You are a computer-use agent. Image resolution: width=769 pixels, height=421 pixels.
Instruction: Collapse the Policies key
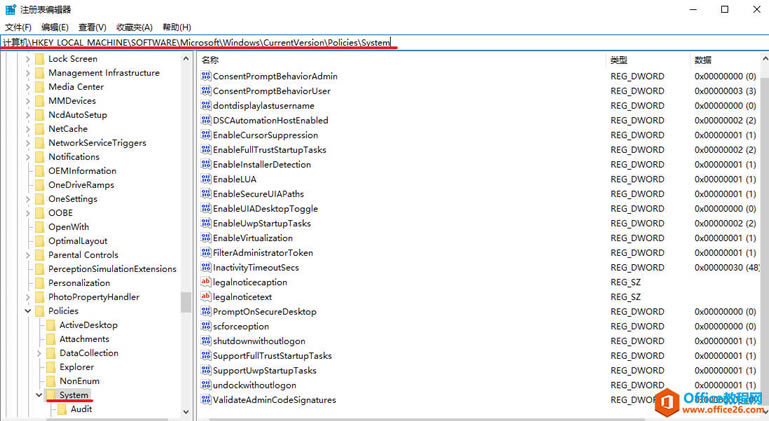point(27,311)
